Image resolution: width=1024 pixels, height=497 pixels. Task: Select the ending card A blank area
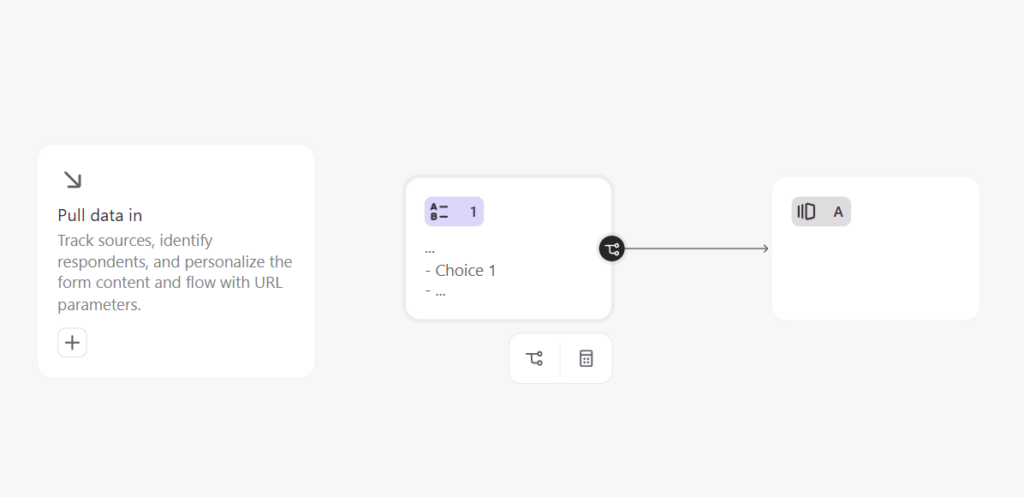875,274
